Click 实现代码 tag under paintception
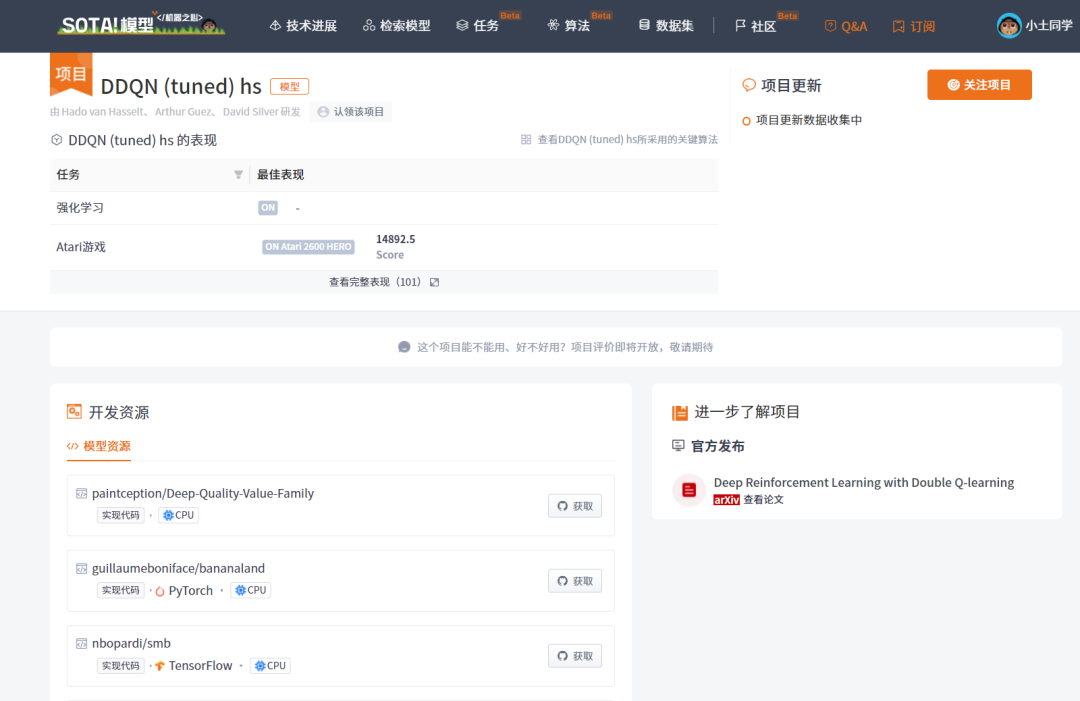The width and height of the screenshot is (1080, 701). [121, 515]
